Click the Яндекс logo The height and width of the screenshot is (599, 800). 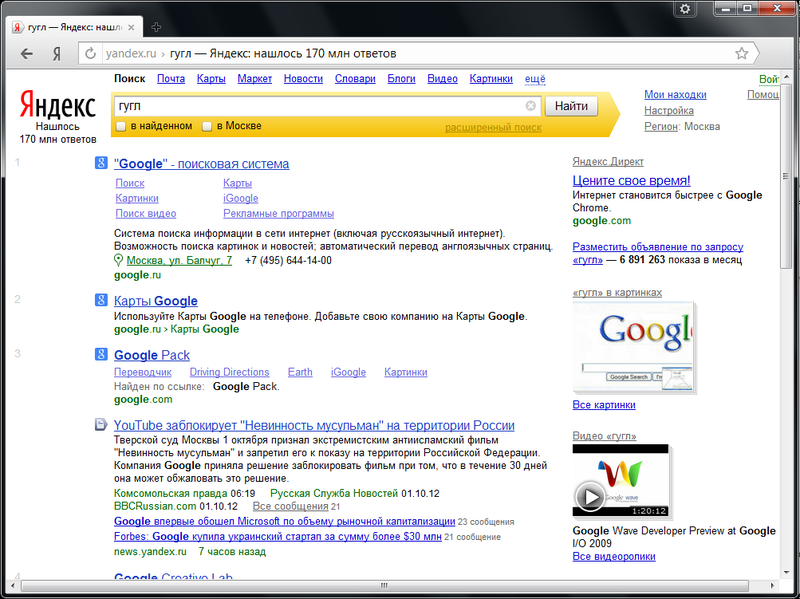click(57, 105)
